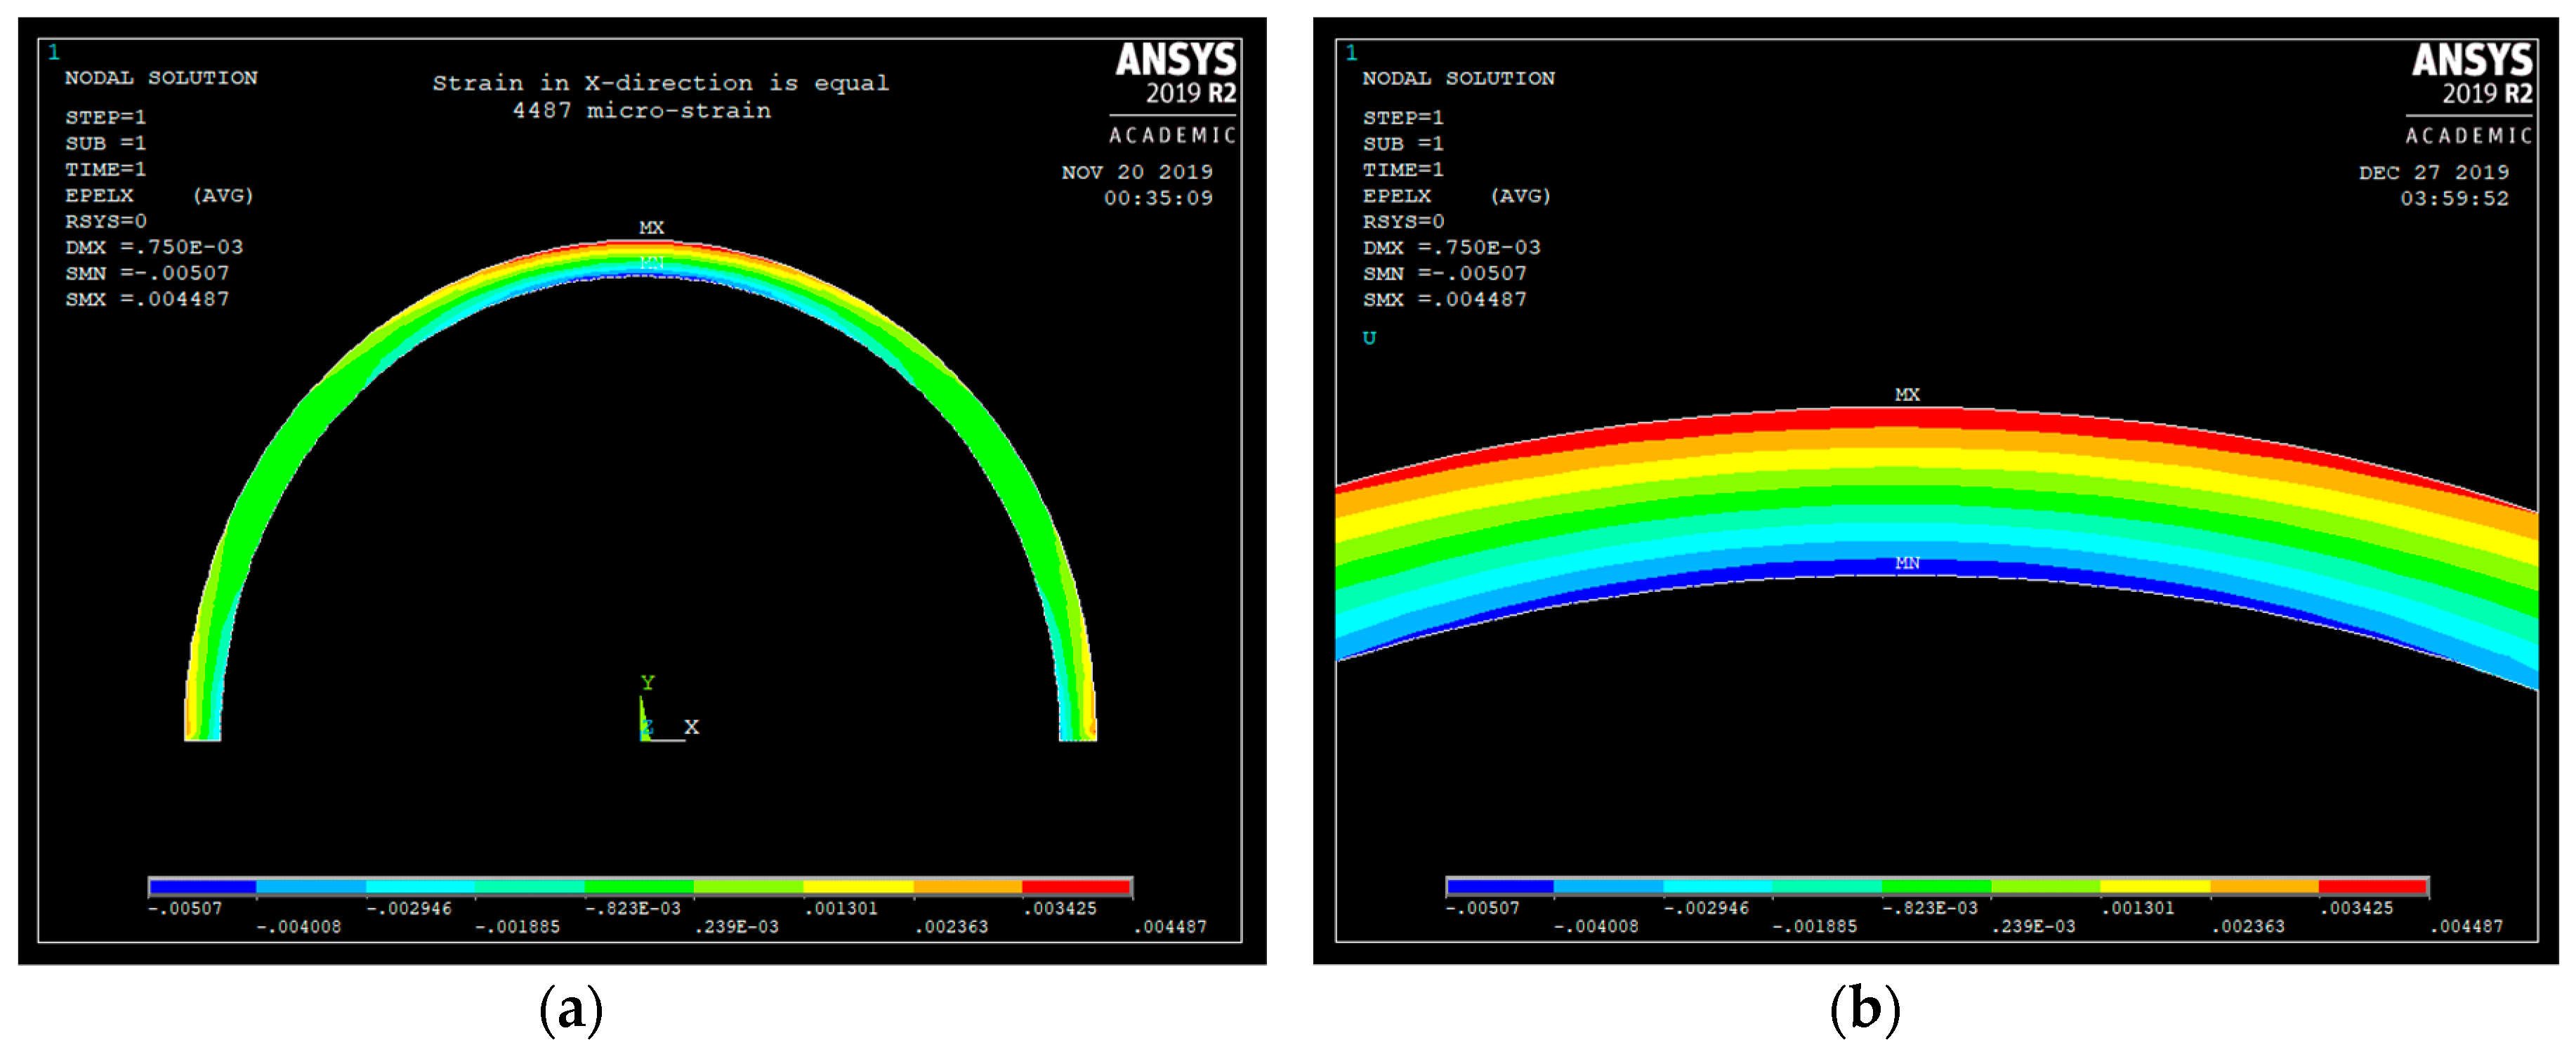Screen dimensions: 2576x1052
Task: Click the window number 1 in left plot
Action: tap(53, 52)
